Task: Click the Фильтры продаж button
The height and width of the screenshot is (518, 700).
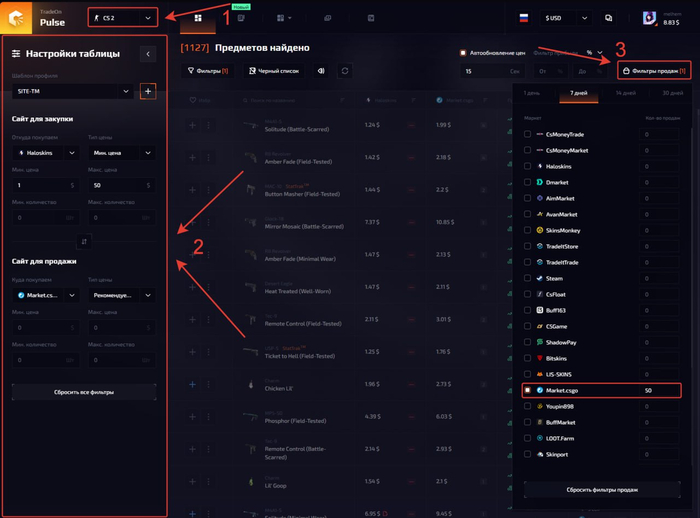Action: [654, 71]
